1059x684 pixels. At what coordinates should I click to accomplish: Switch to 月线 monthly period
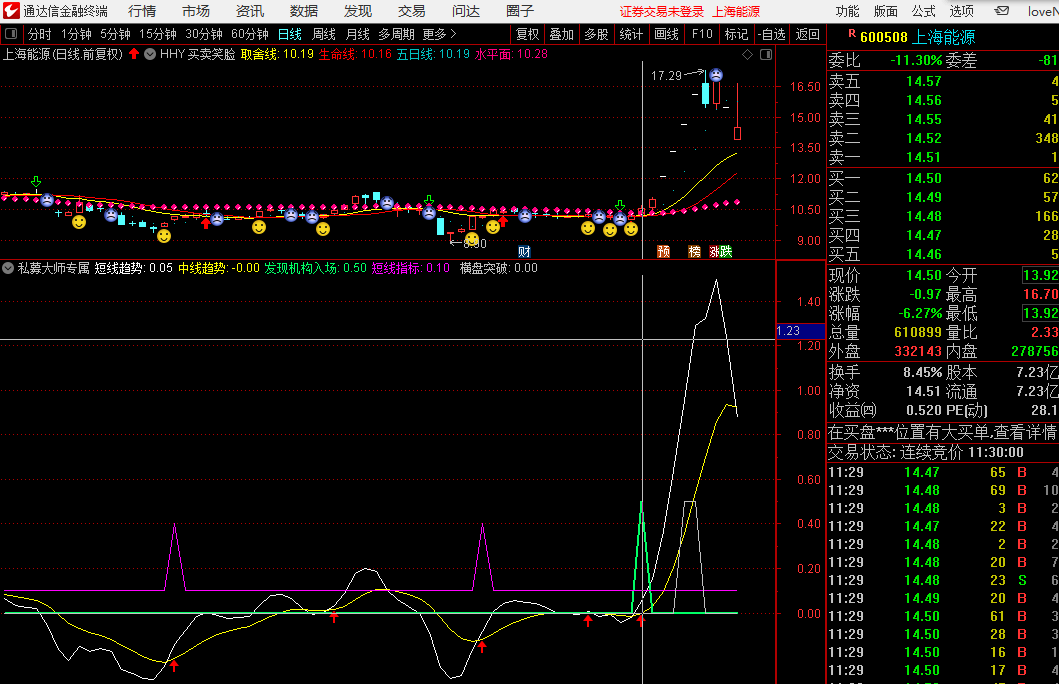pos(357,34)
